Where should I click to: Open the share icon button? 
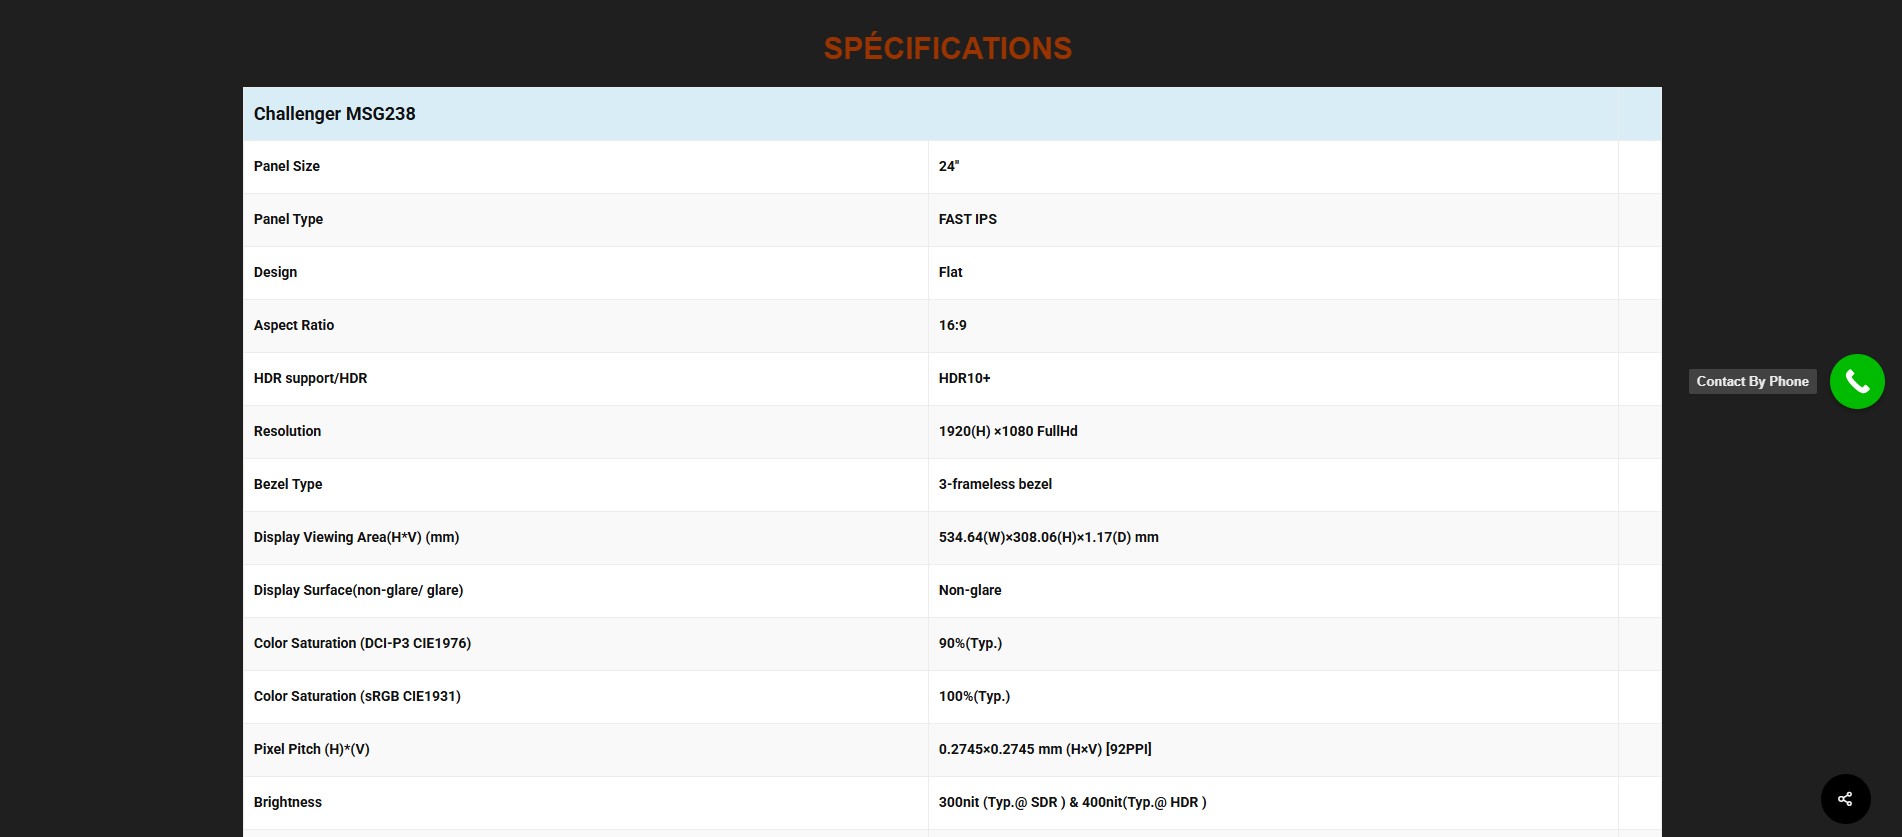pyautogui.click(x=1845, y=798)
